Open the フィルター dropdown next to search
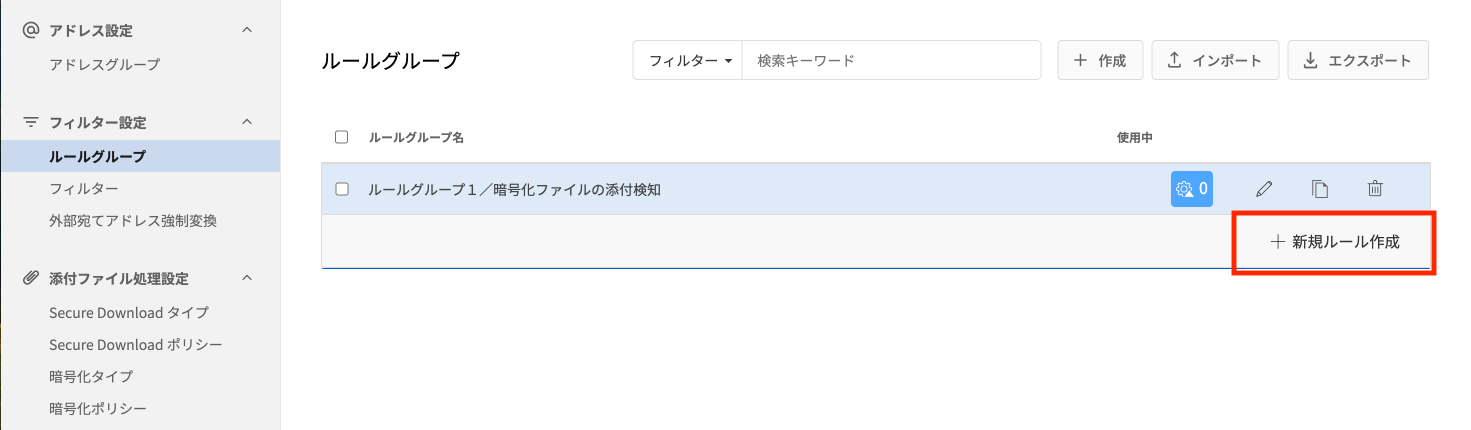This screenshot has height=430, width=1471. pyautogui.click(x=690, y=61)
